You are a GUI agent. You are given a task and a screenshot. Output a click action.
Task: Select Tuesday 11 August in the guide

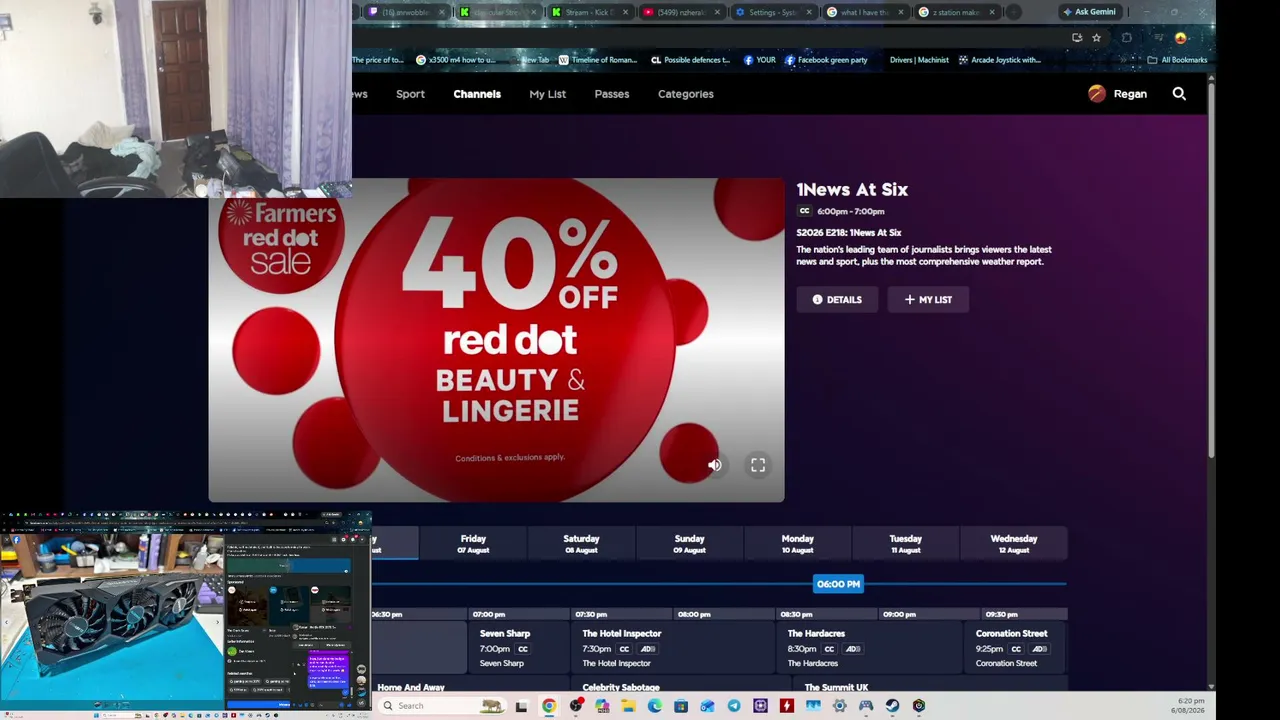(905, 544)
